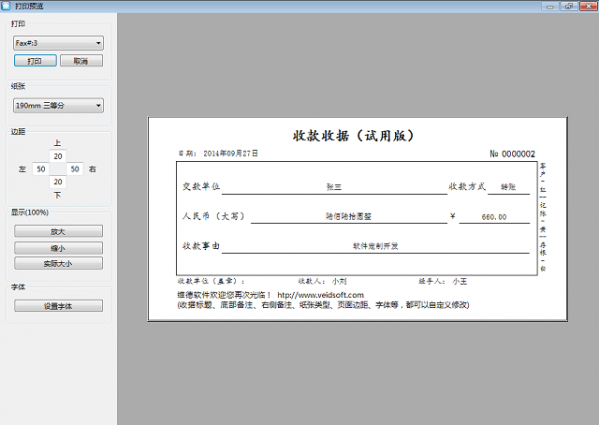Click the bottom margin field showing 20
Viewport: 599px width, 425px height.
58,182
